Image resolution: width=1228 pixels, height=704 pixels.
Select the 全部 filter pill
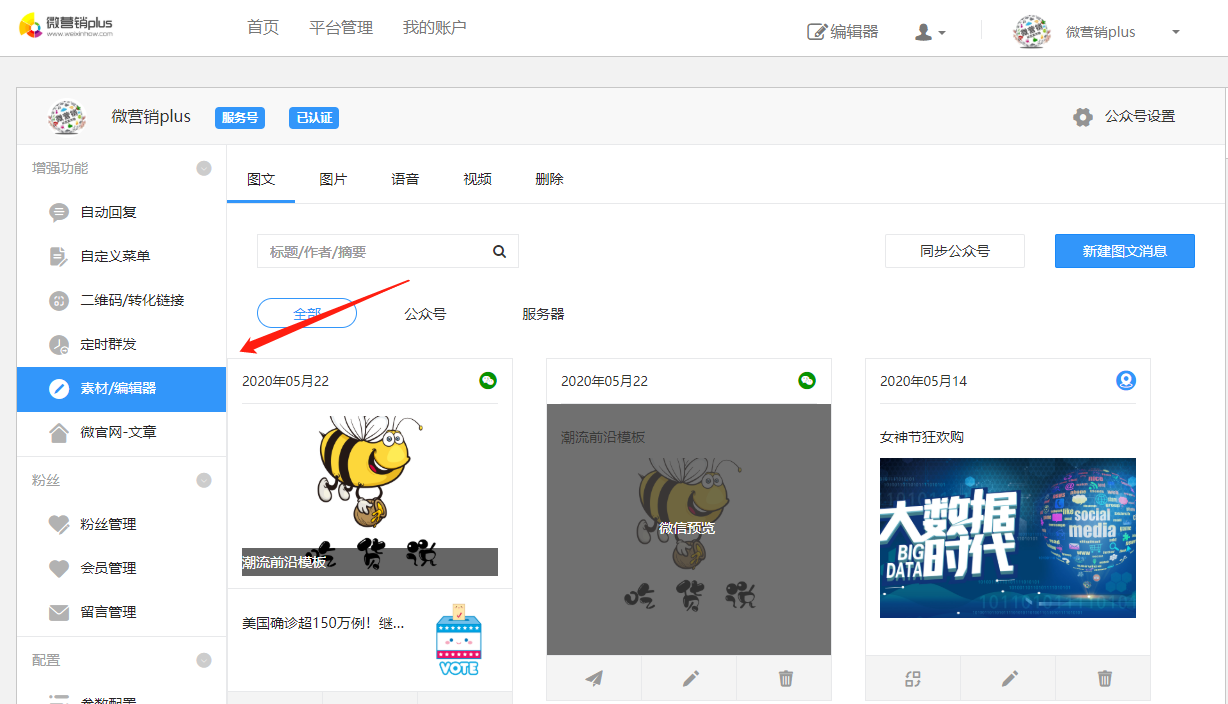[307, 313]
